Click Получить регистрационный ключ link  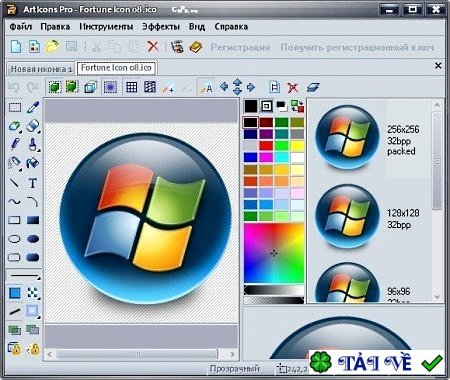(x=357, y=47)
